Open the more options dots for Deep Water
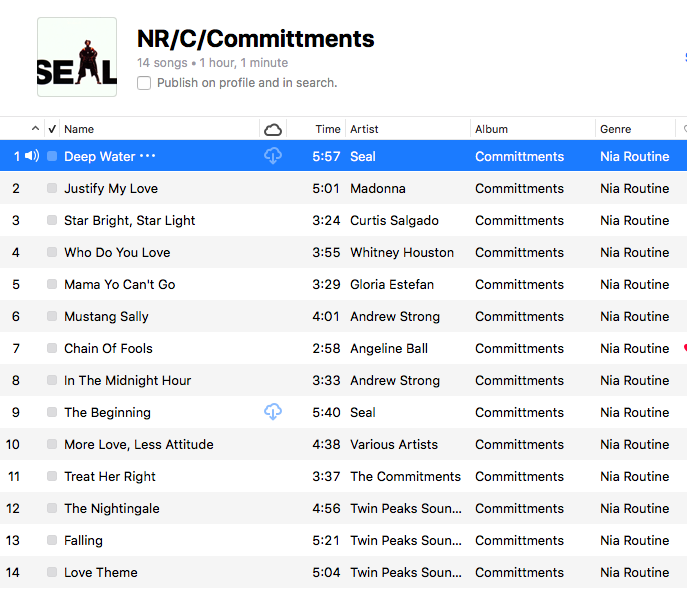Image resolution: width=687 pixels, height=596 pixels. coord(147,156)
